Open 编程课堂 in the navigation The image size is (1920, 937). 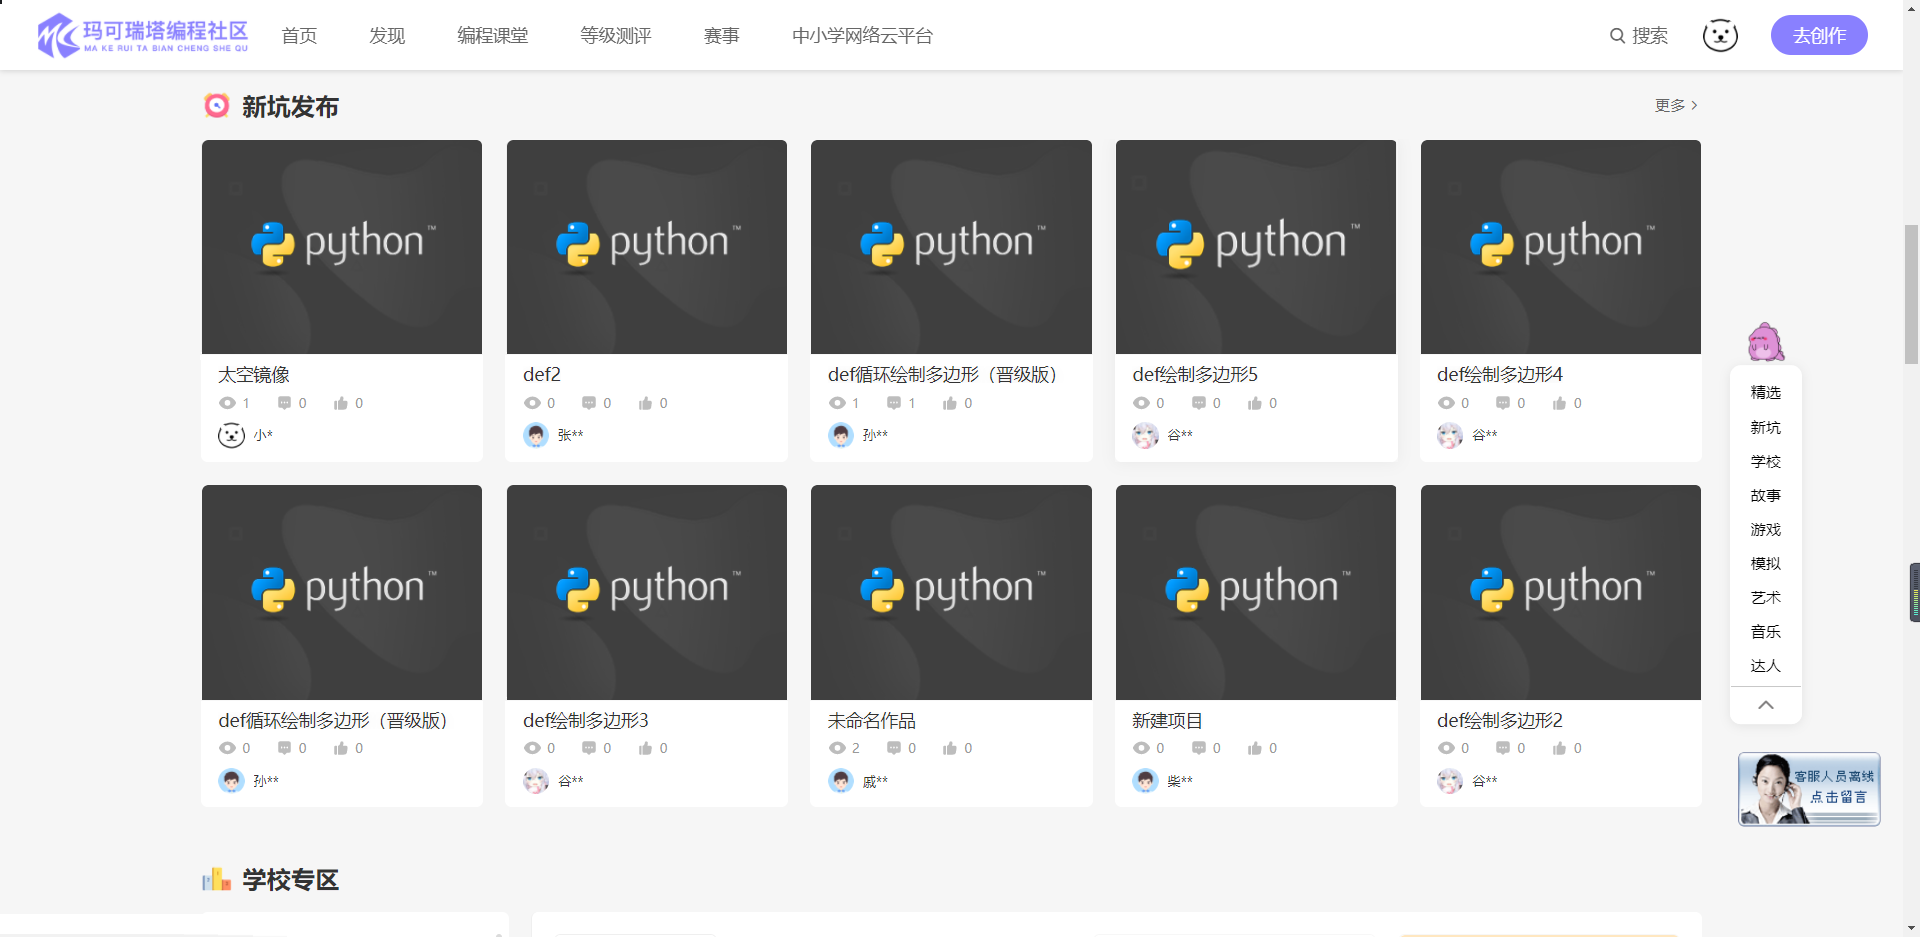(x=493, y=36)
